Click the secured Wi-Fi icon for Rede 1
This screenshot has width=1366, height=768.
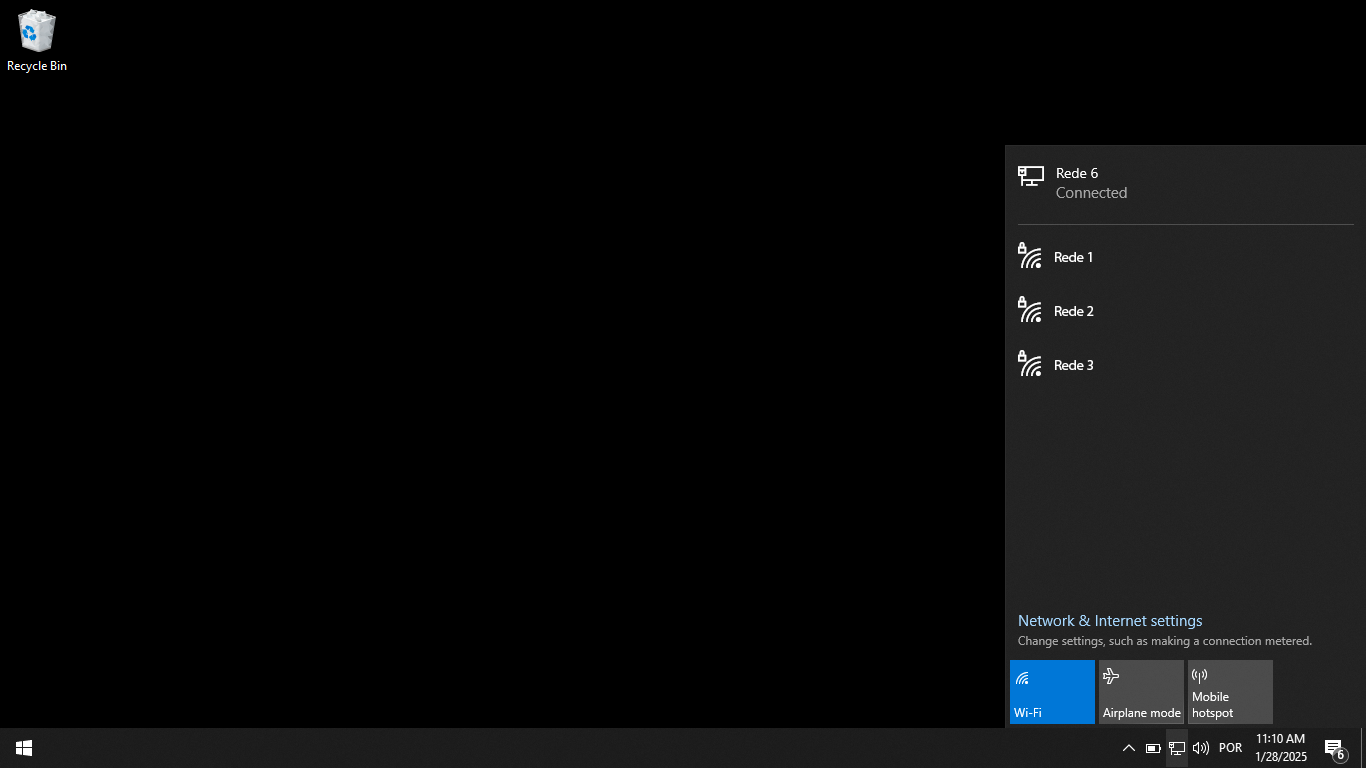point(1030,256)
